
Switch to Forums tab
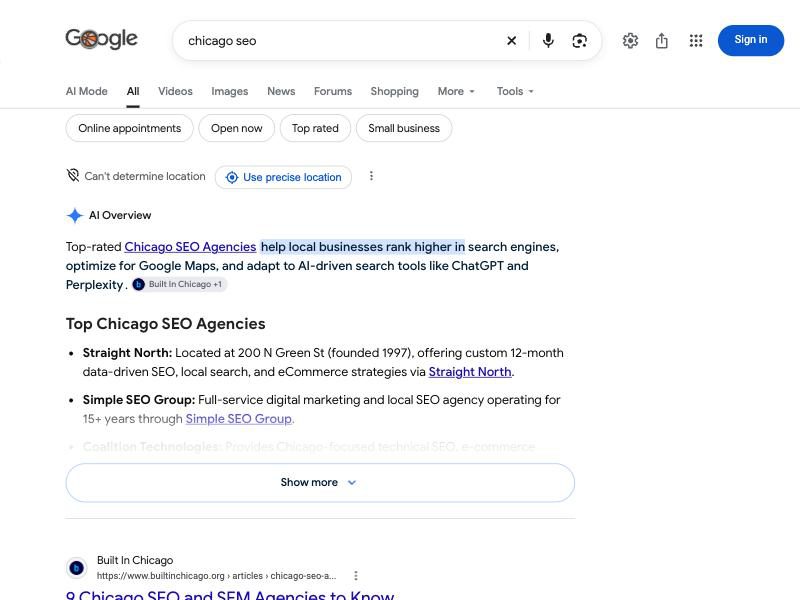333,91
